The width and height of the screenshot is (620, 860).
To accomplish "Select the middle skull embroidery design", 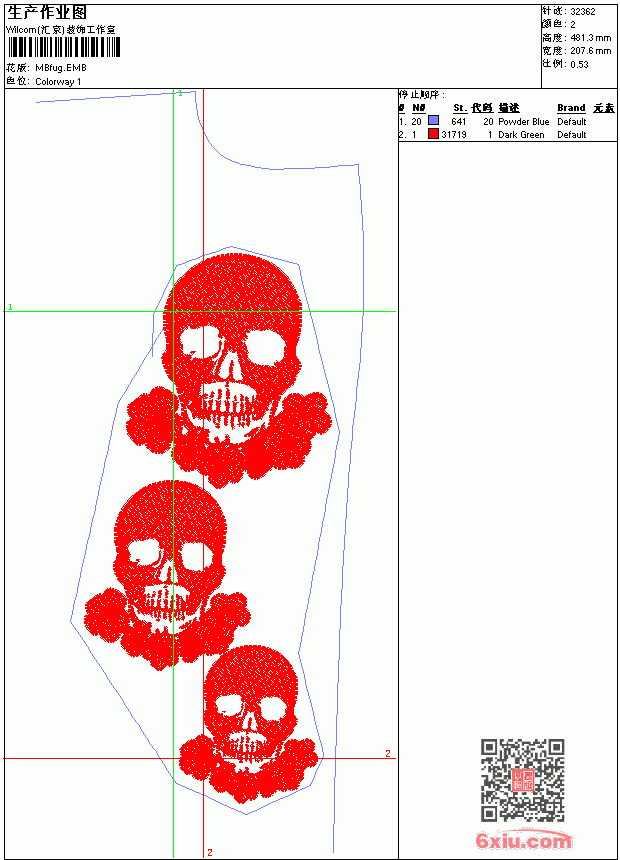I will [x=167, y=575].
